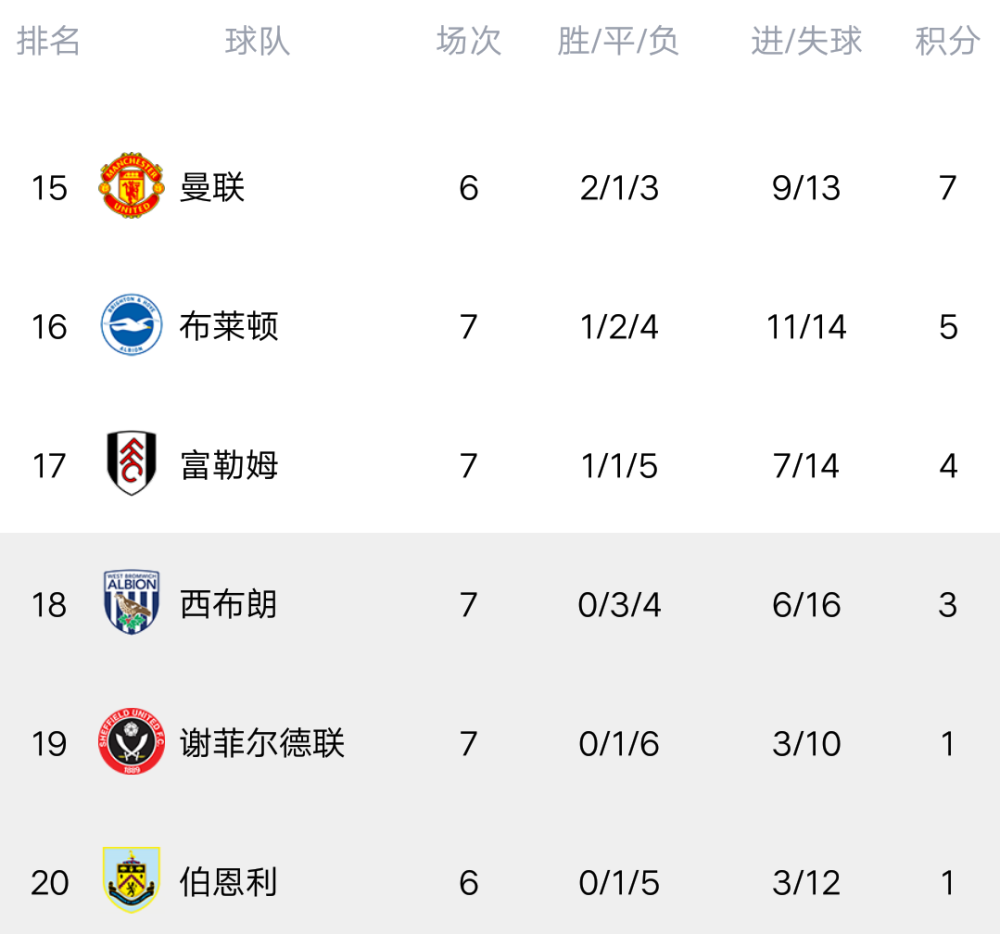
Task: Click the 积分 column header
Action: (947, 41)
